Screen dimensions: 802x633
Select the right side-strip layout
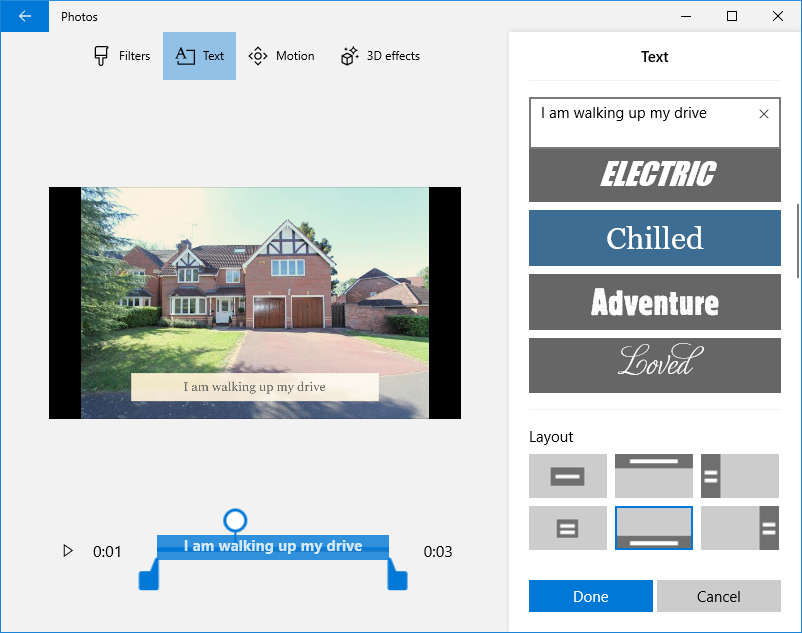coord(740,528)
